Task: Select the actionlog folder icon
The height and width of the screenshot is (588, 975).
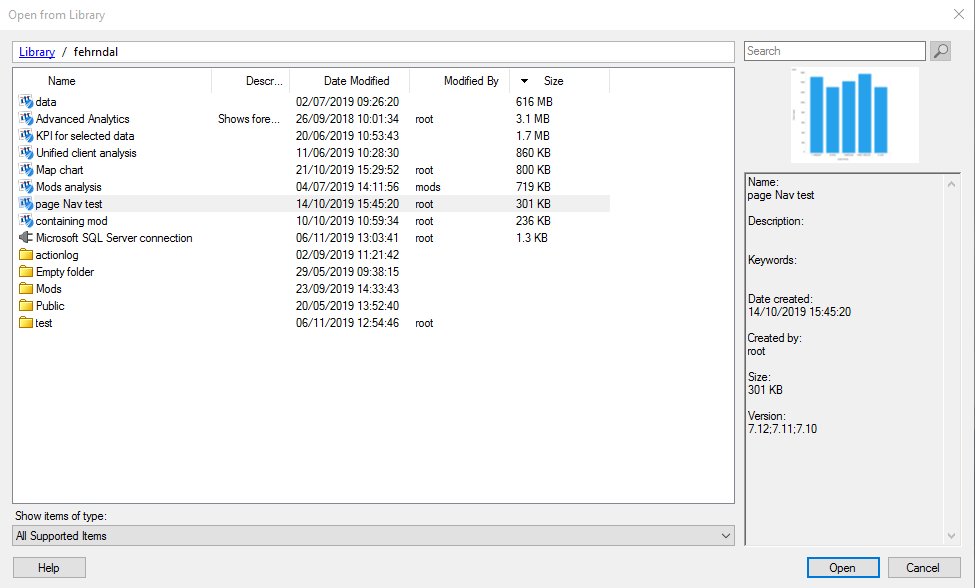Action: coord(26,255)
